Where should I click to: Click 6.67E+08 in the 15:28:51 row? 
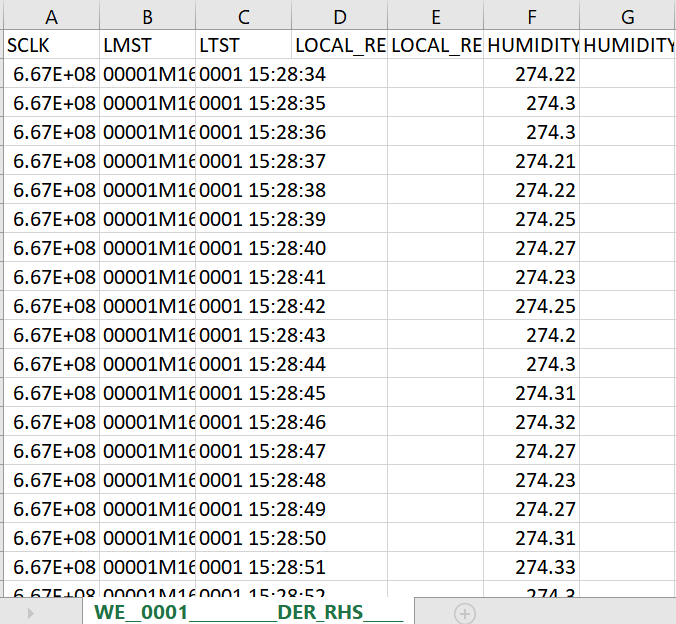point(52,567)
